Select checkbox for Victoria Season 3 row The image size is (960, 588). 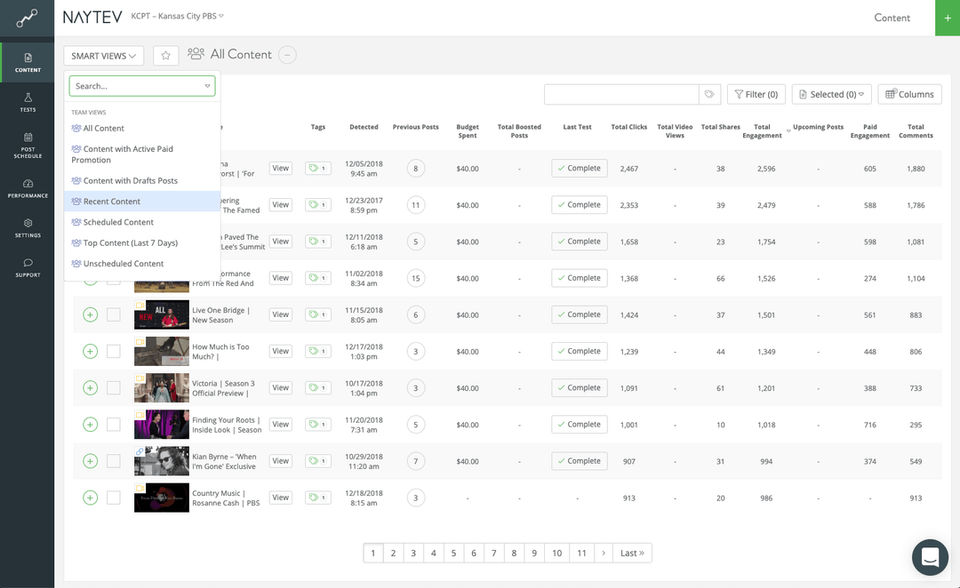click(114, 388)
